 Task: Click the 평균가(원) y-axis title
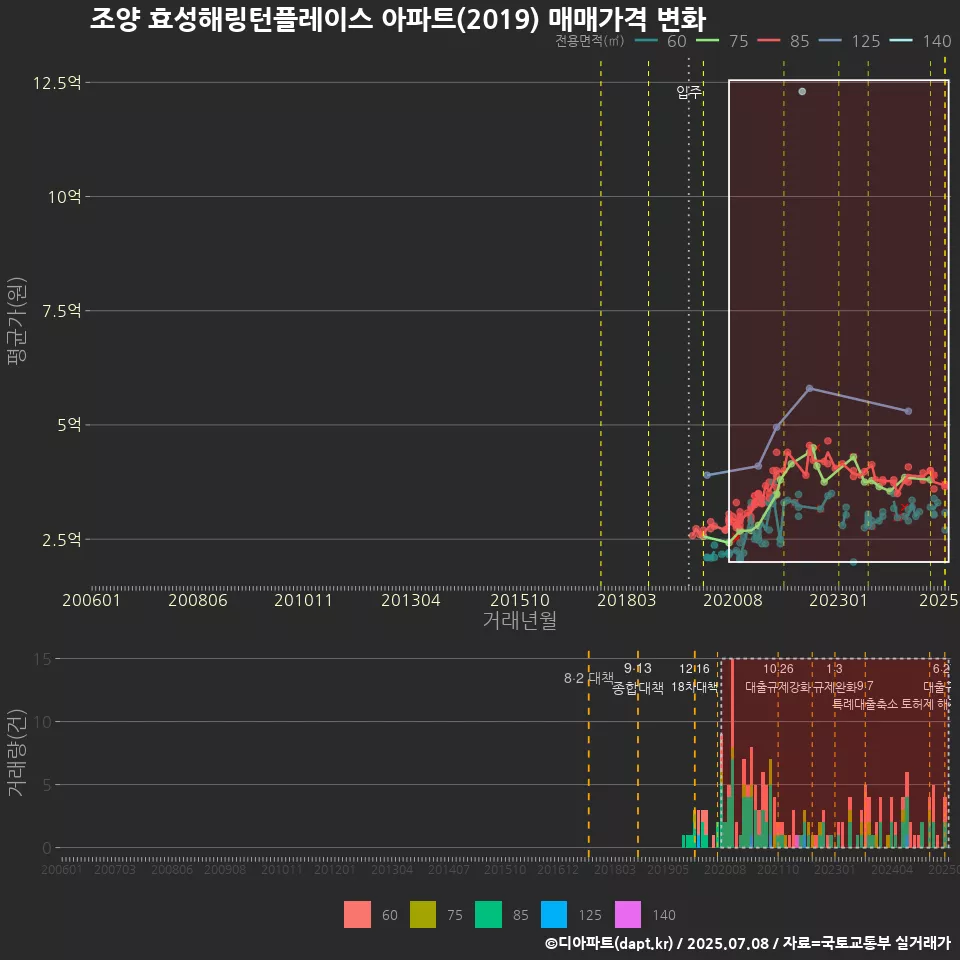17,321
